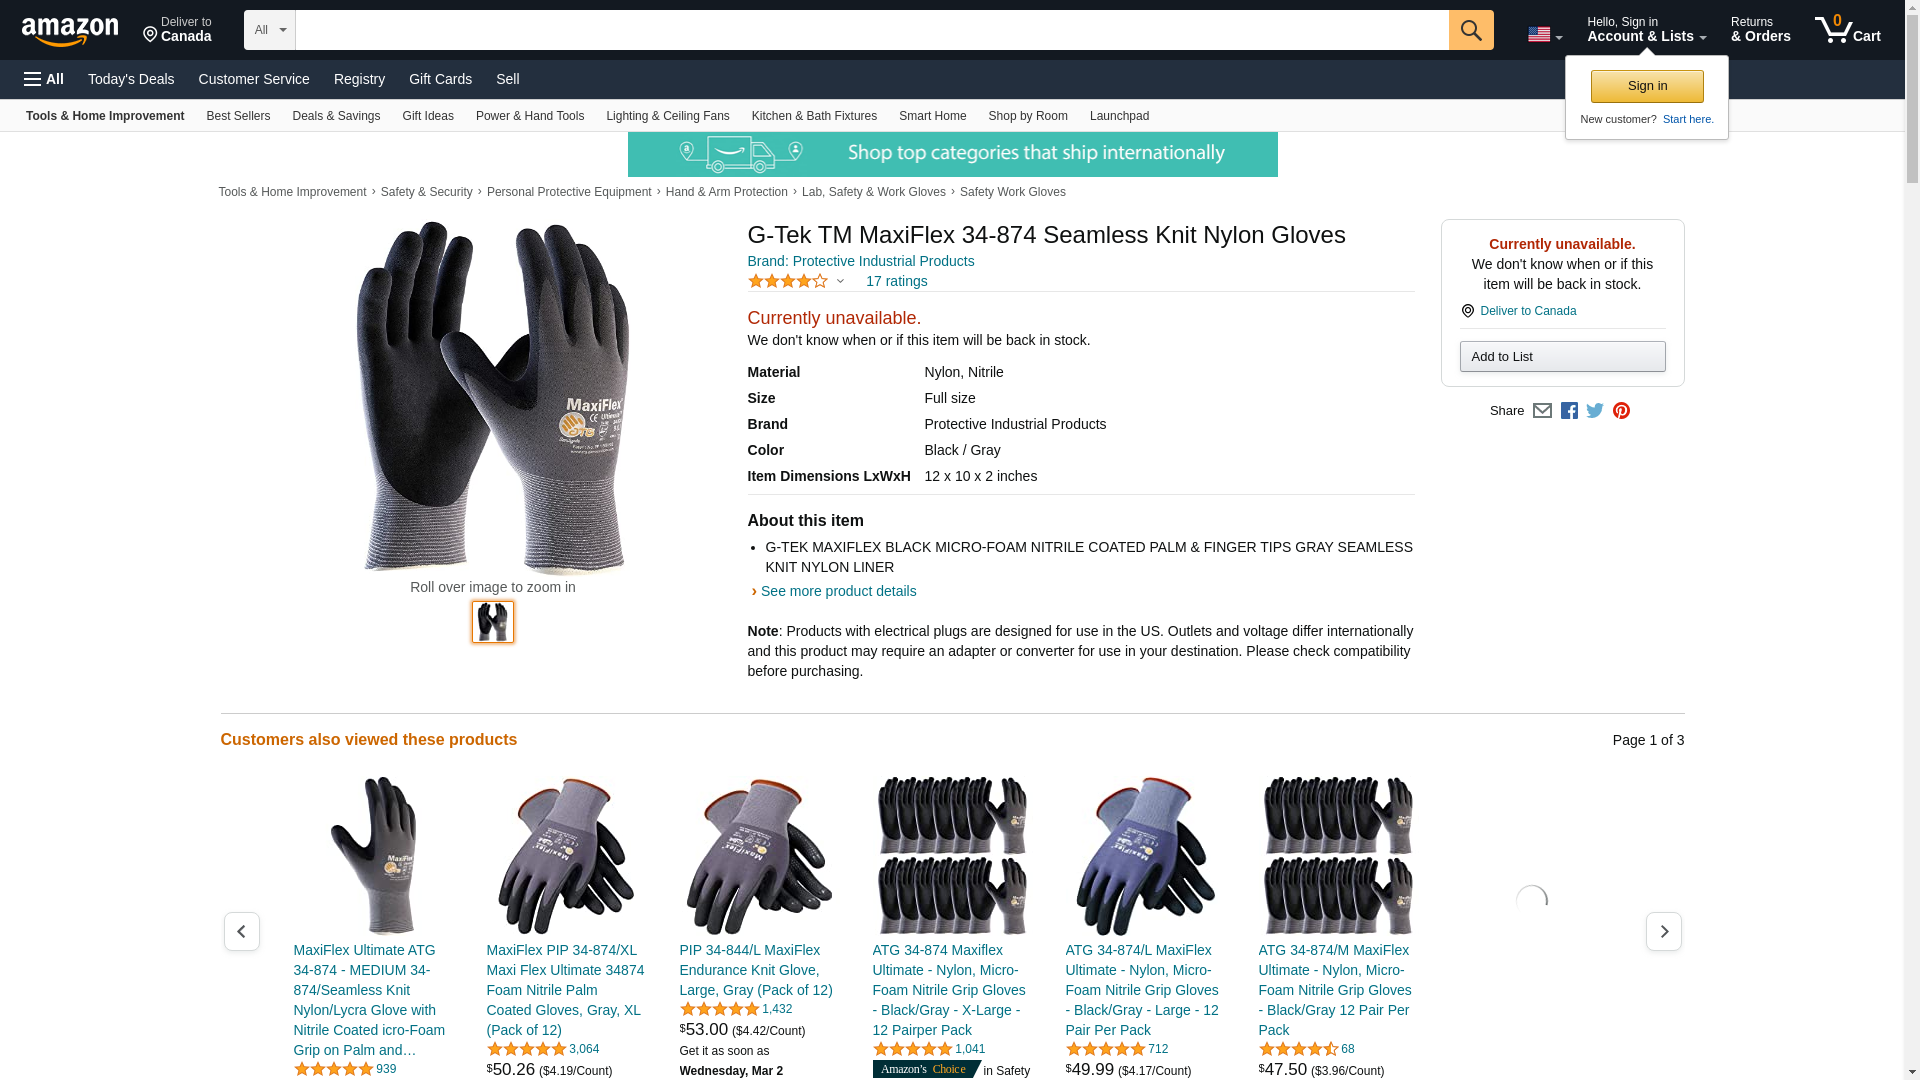Expand the All search category dropdown
The height and width of the screenshot is (1080, 1920).
[x=270, y=30]
